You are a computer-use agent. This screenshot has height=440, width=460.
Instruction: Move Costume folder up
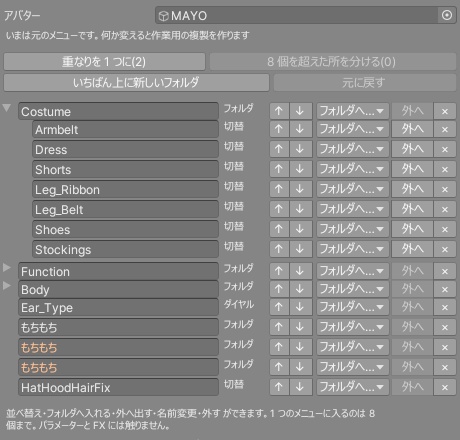click(x=279, y=111)
